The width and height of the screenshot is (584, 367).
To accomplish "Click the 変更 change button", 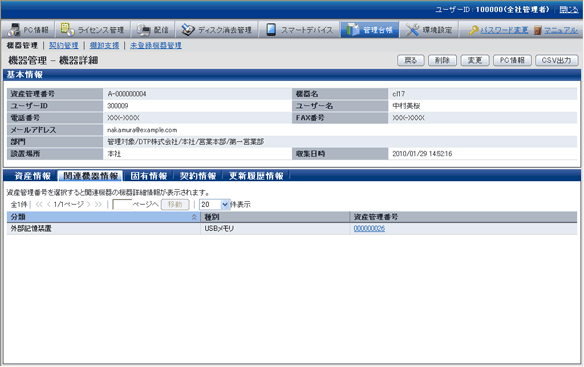I will (x=475, y=60).
